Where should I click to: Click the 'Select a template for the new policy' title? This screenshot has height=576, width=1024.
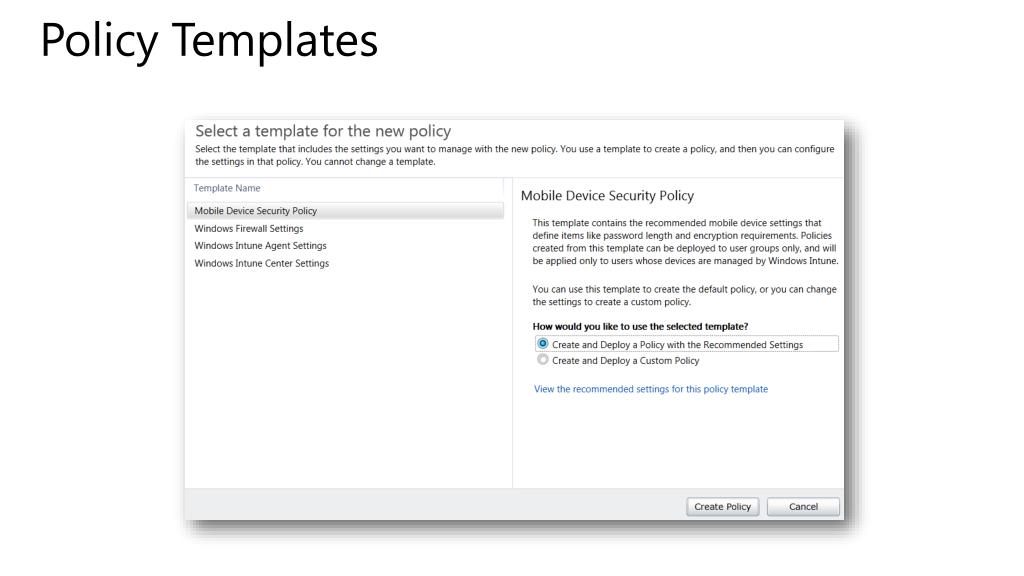(323, 131)
